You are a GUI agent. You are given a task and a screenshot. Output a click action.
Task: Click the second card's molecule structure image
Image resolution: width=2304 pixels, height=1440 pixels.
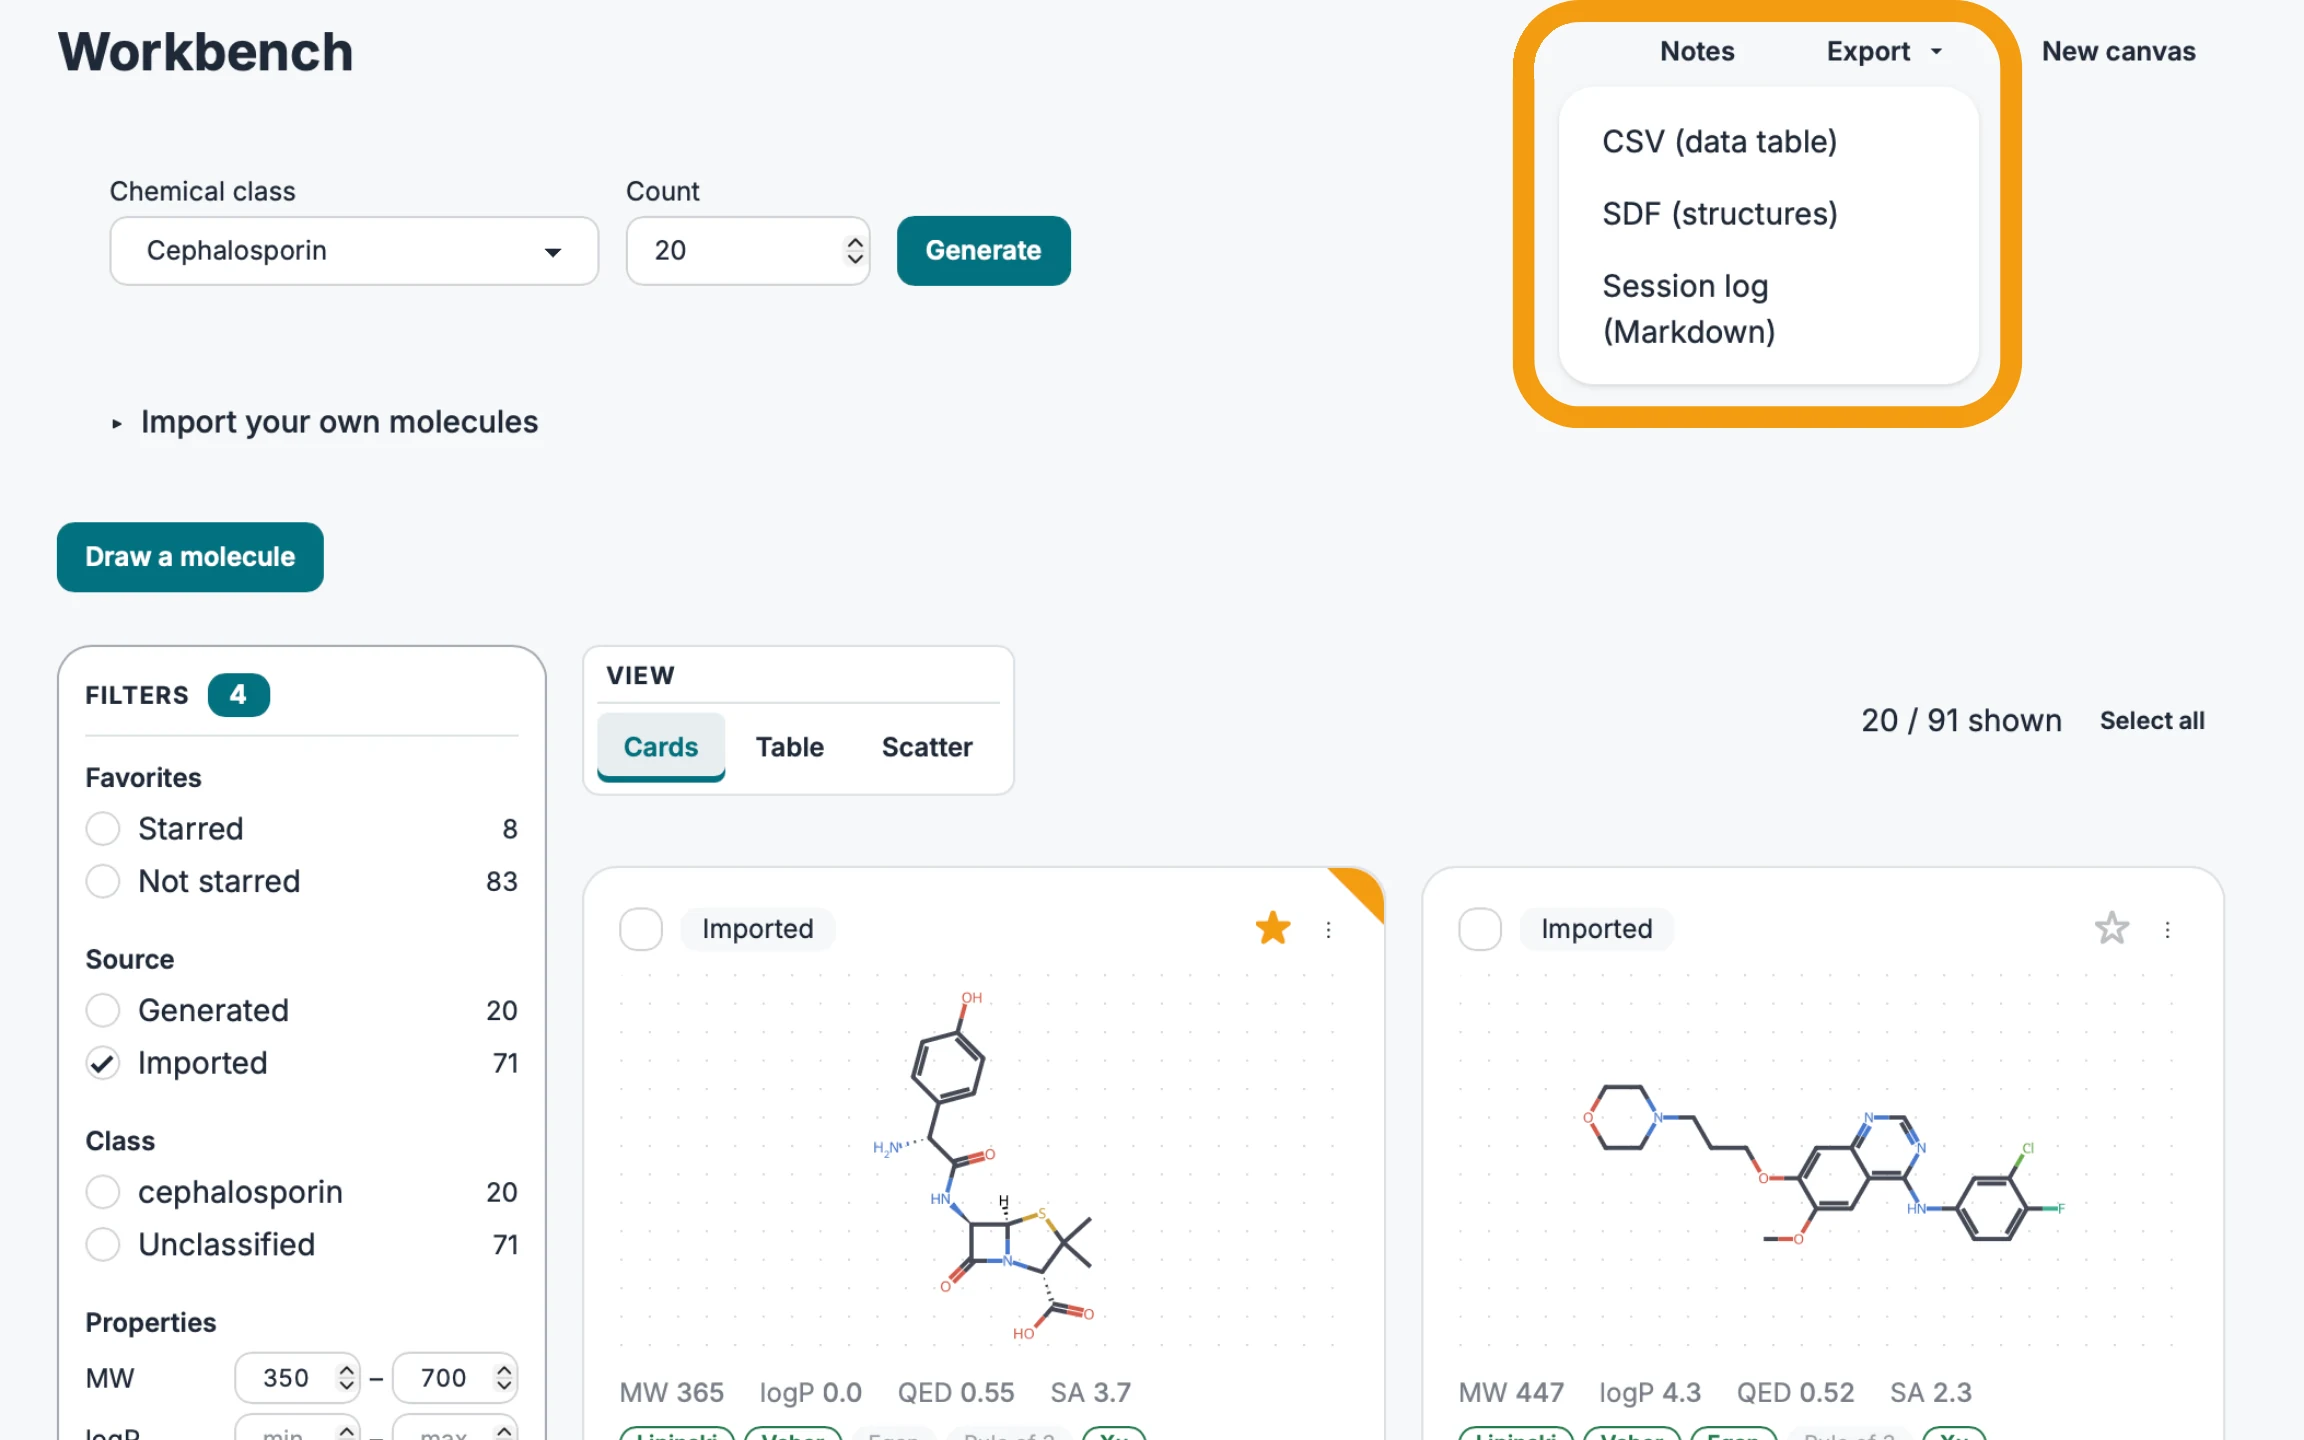(x=1823, y=1164)
